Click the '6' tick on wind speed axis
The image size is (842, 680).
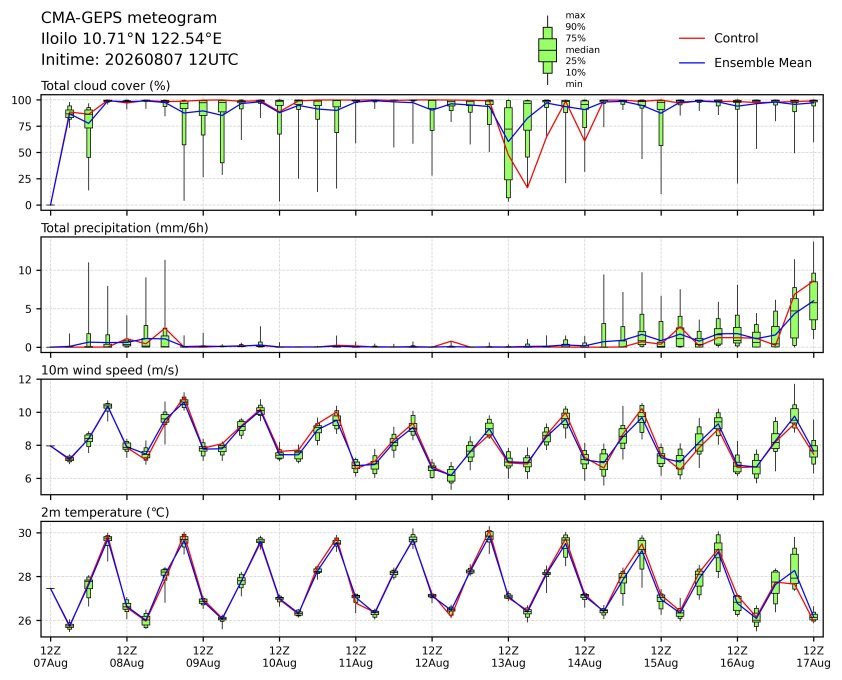(x=30, y=479)
